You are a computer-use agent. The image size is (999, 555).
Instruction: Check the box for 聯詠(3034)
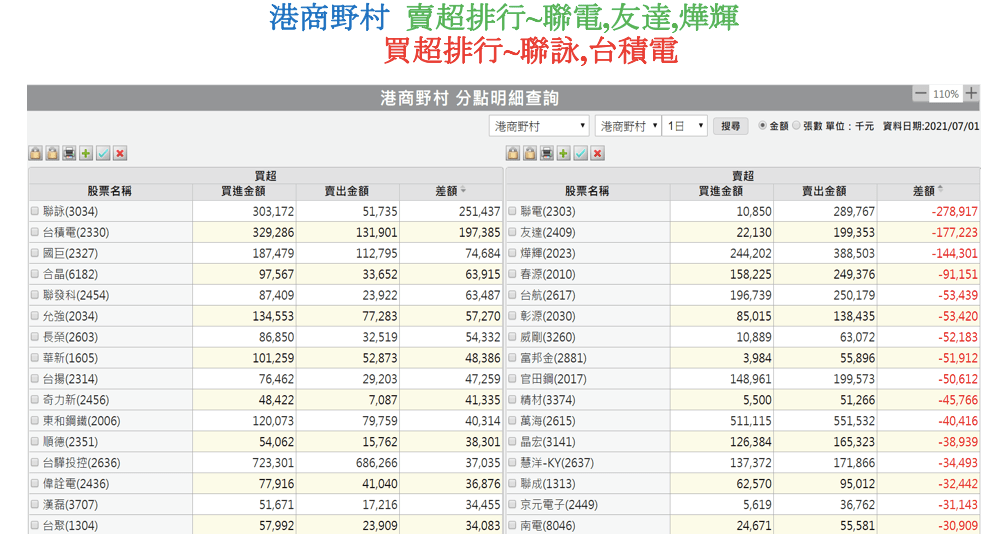[35, 212]
